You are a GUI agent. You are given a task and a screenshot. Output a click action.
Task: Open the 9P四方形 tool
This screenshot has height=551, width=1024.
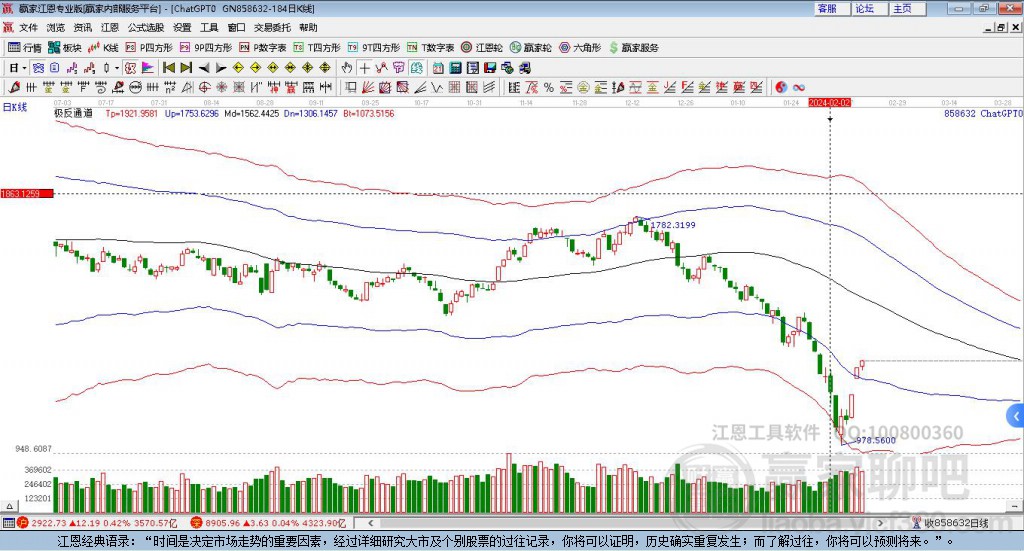point(206,48)
